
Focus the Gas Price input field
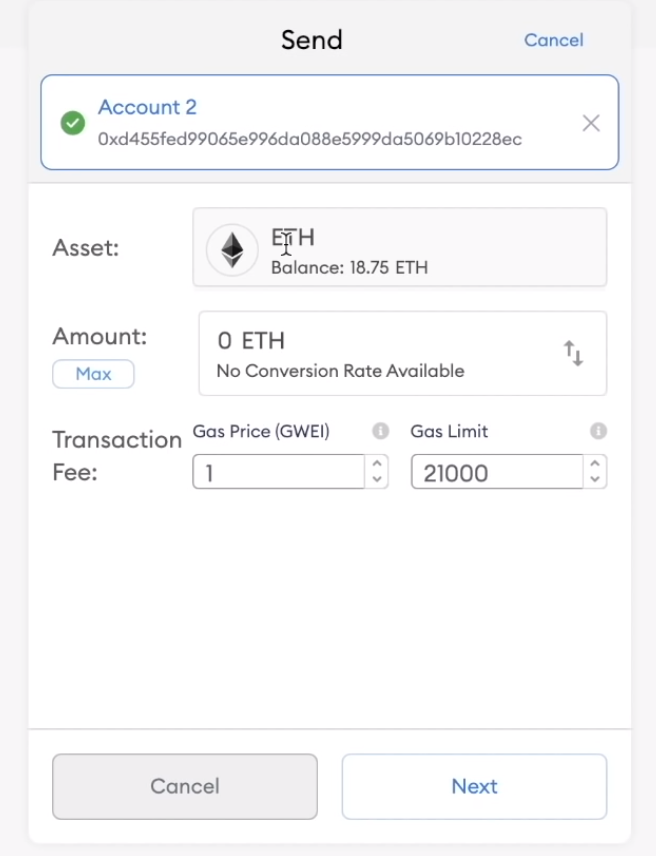278,472
